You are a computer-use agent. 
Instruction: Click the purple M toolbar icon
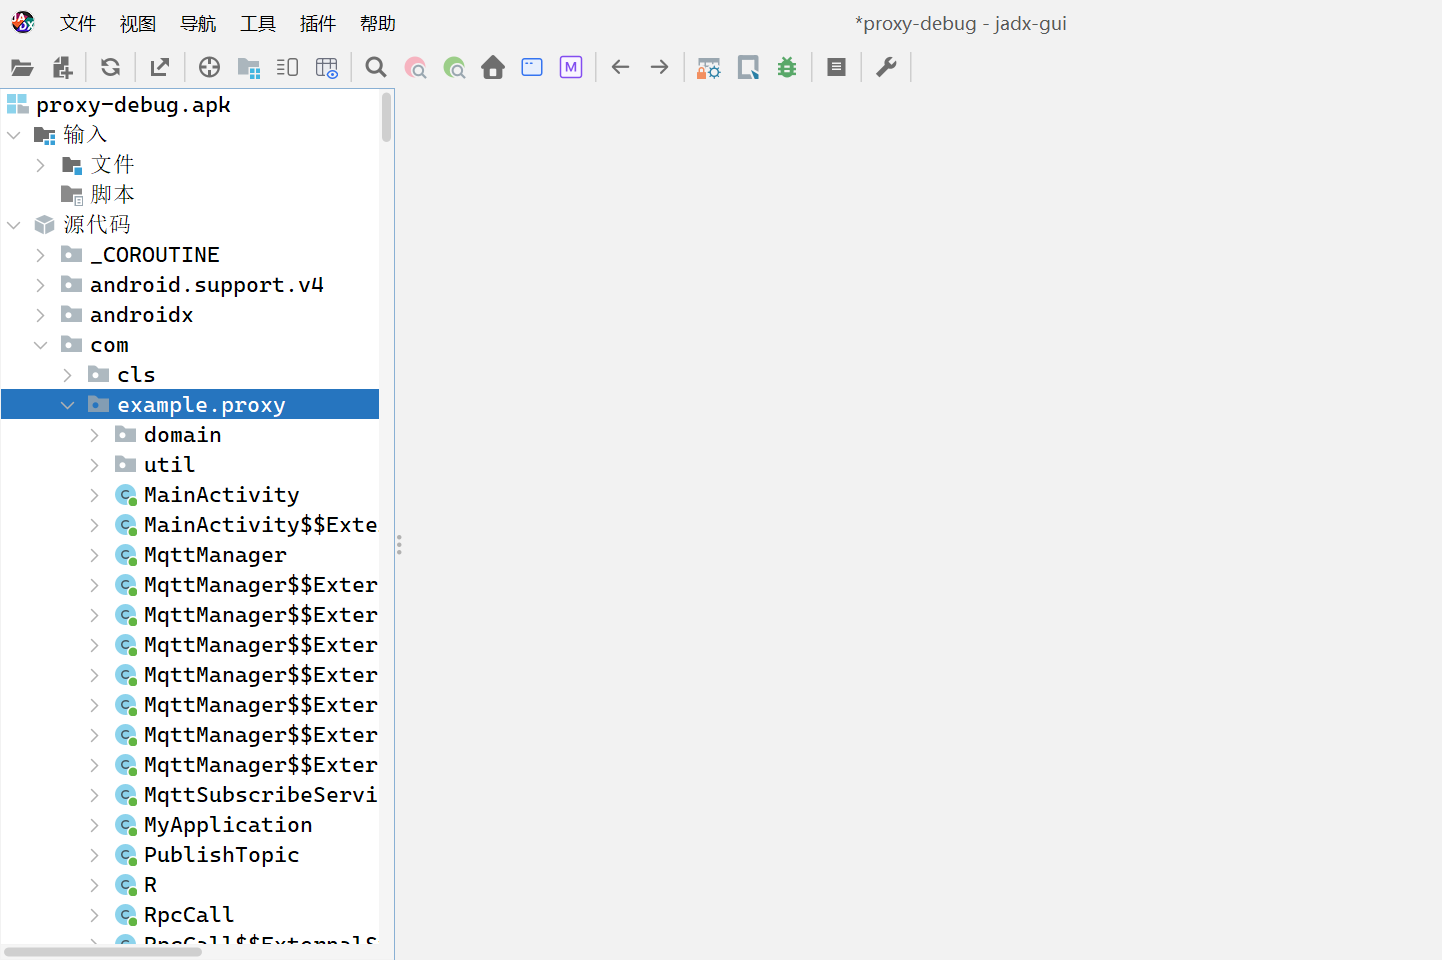571,68
